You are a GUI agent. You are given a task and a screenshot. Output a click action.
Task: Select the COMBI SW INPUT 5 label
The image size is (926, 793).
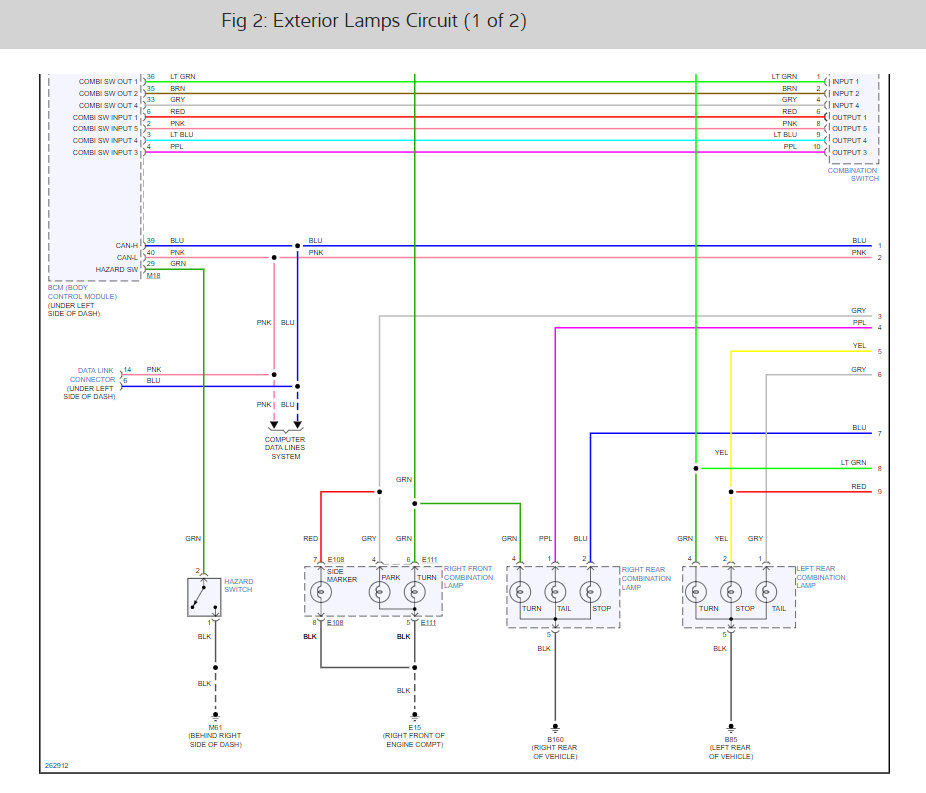[105, 128]
